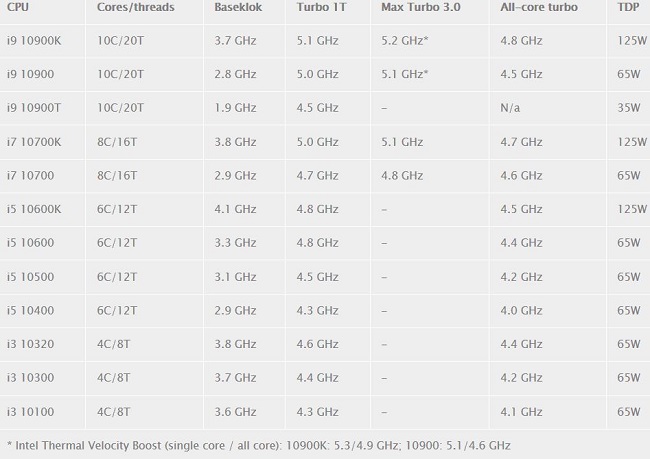Image resolution: width=650 pixels, height=459 pixels.
Task: Click the i3 10100 CPU name
Action: (x=30, y=412)
